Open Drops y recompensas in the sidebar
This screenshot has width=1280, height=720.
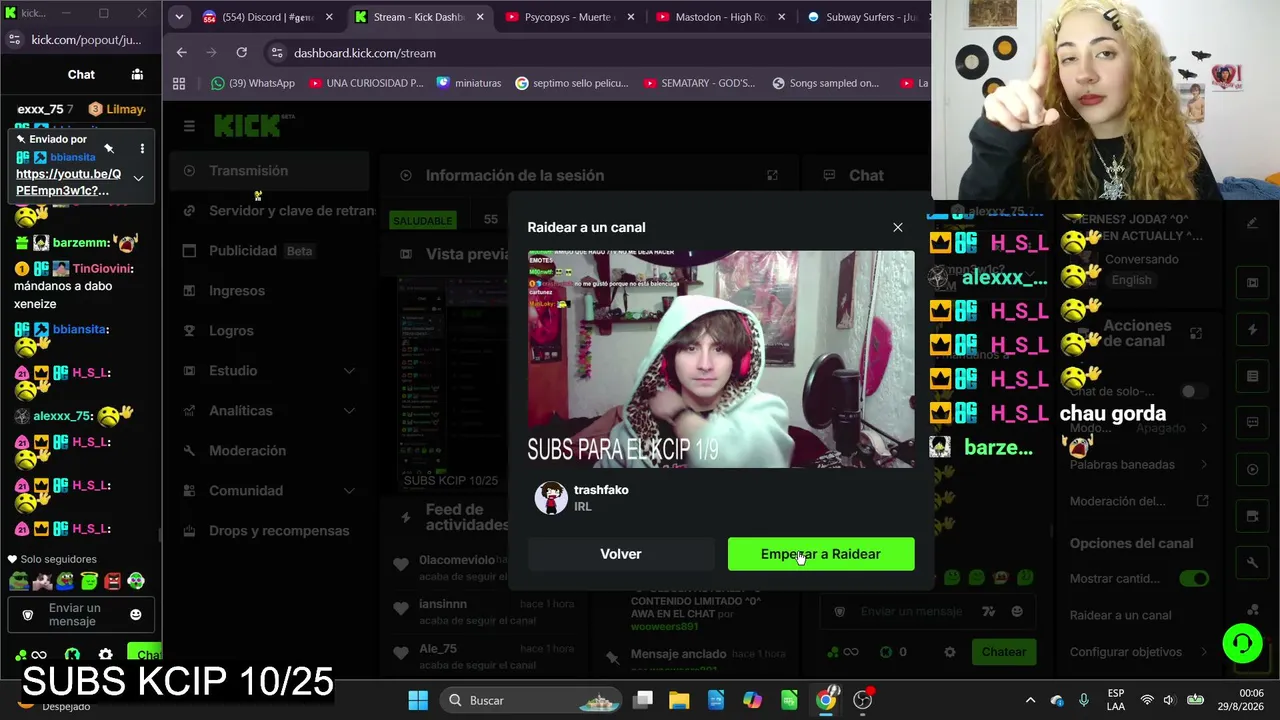point(270,531)
